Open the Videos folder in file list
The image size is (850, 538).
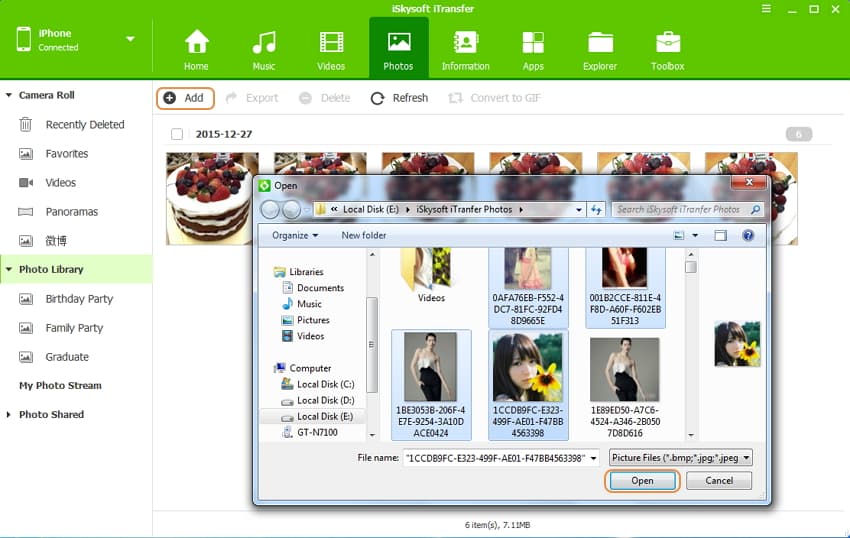point(431,274)
